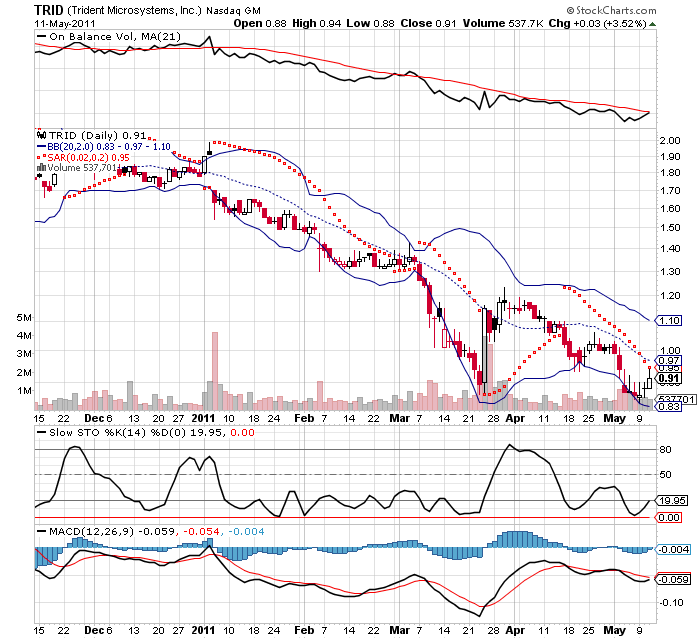The image size is (700, 639).
Task: Click the Feb label on price chart axis
Action: click(304, 418)
